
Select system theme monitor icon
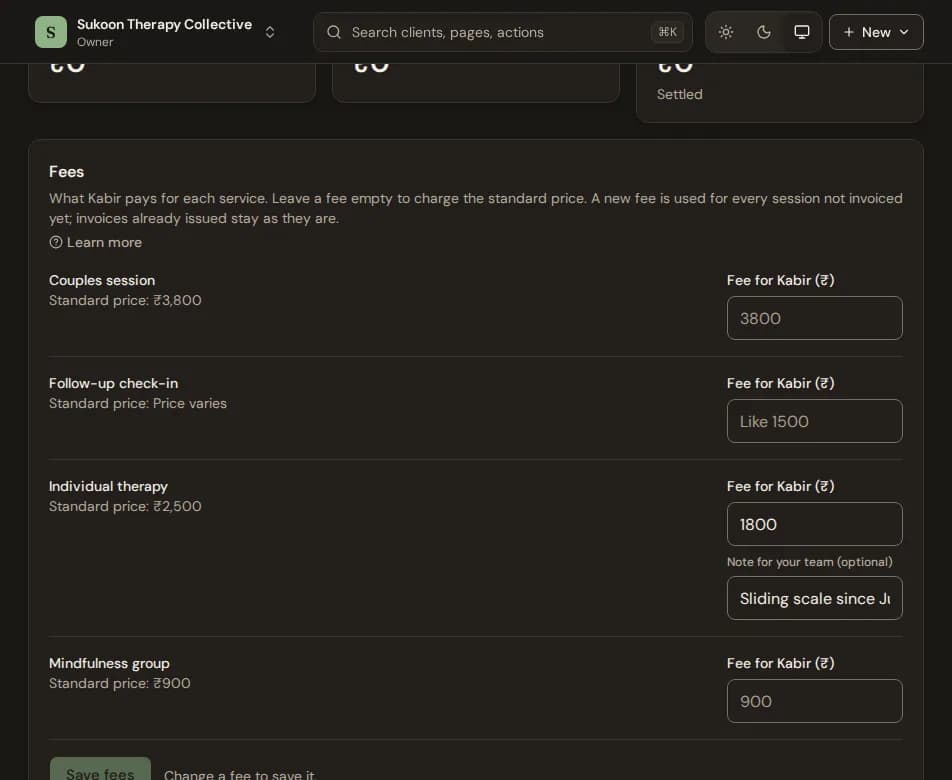(x=801, y=32)
